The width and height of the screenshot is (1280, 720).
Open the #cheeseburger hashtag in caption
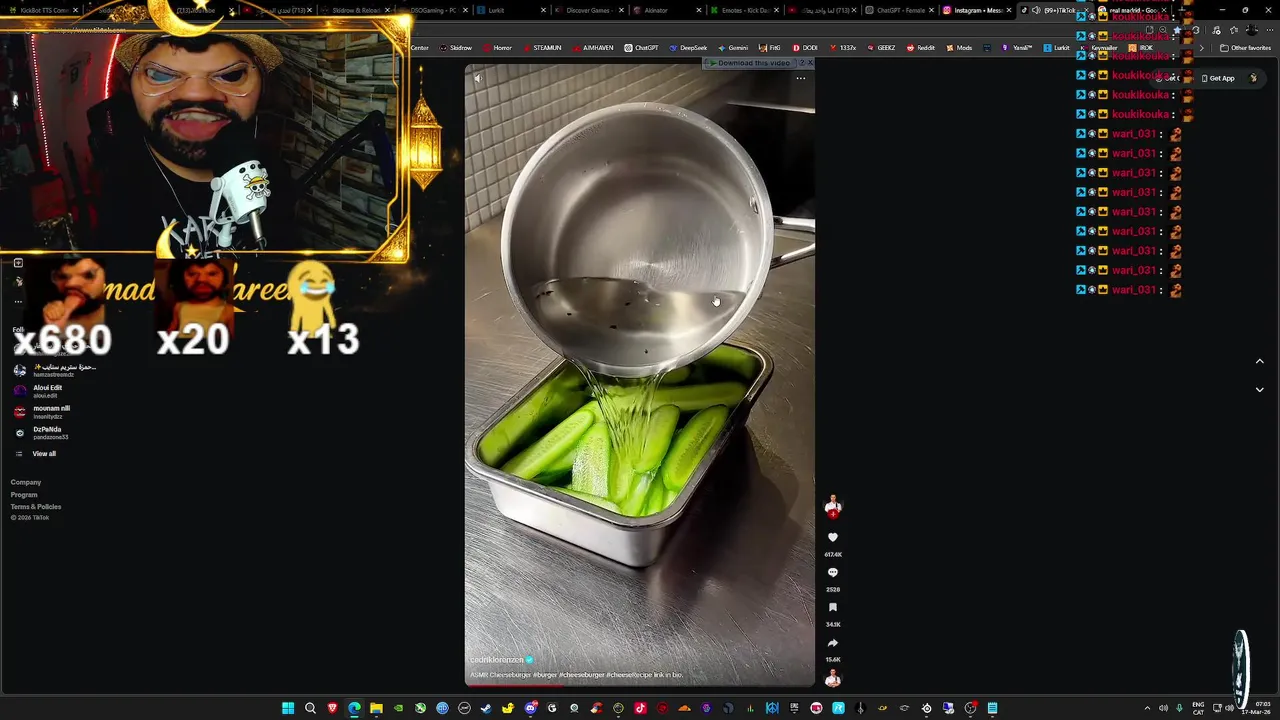[x=582, y=675]
